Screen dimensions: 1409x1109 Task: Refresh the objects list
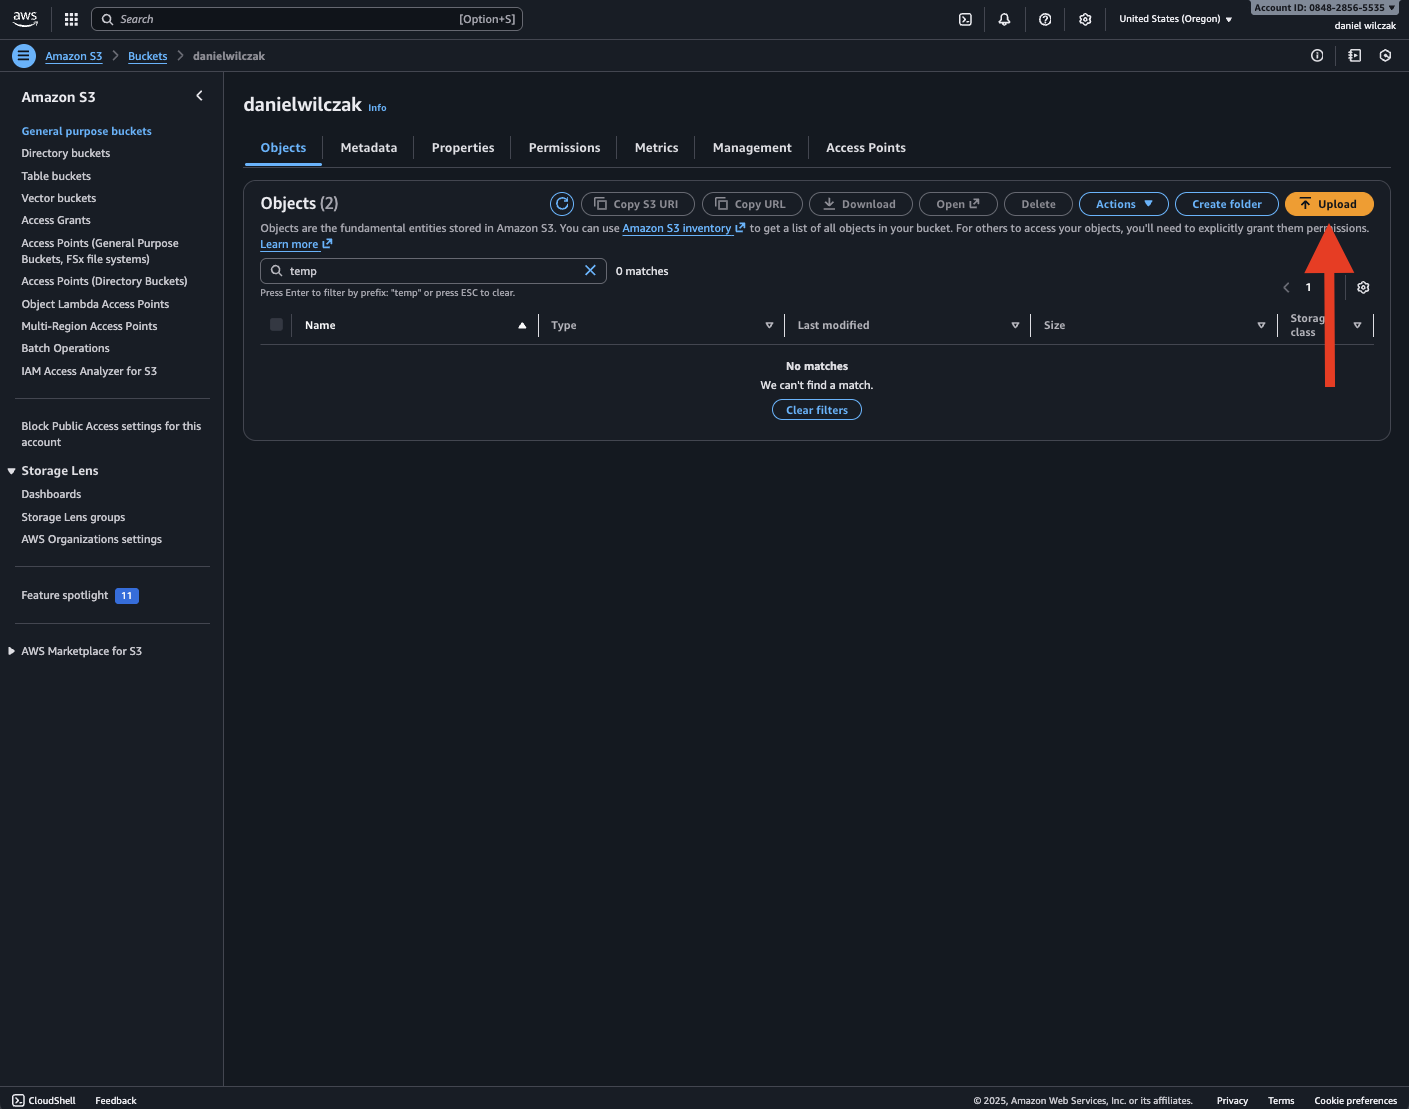tap(562, 204)
